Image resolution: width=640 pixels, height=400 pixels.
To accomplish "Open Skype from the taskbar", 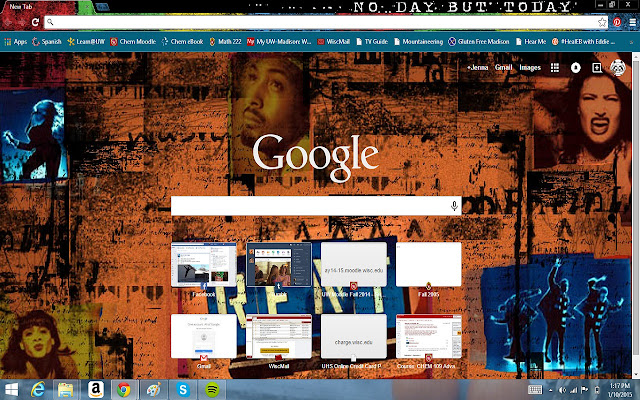I will click(183, 390).
